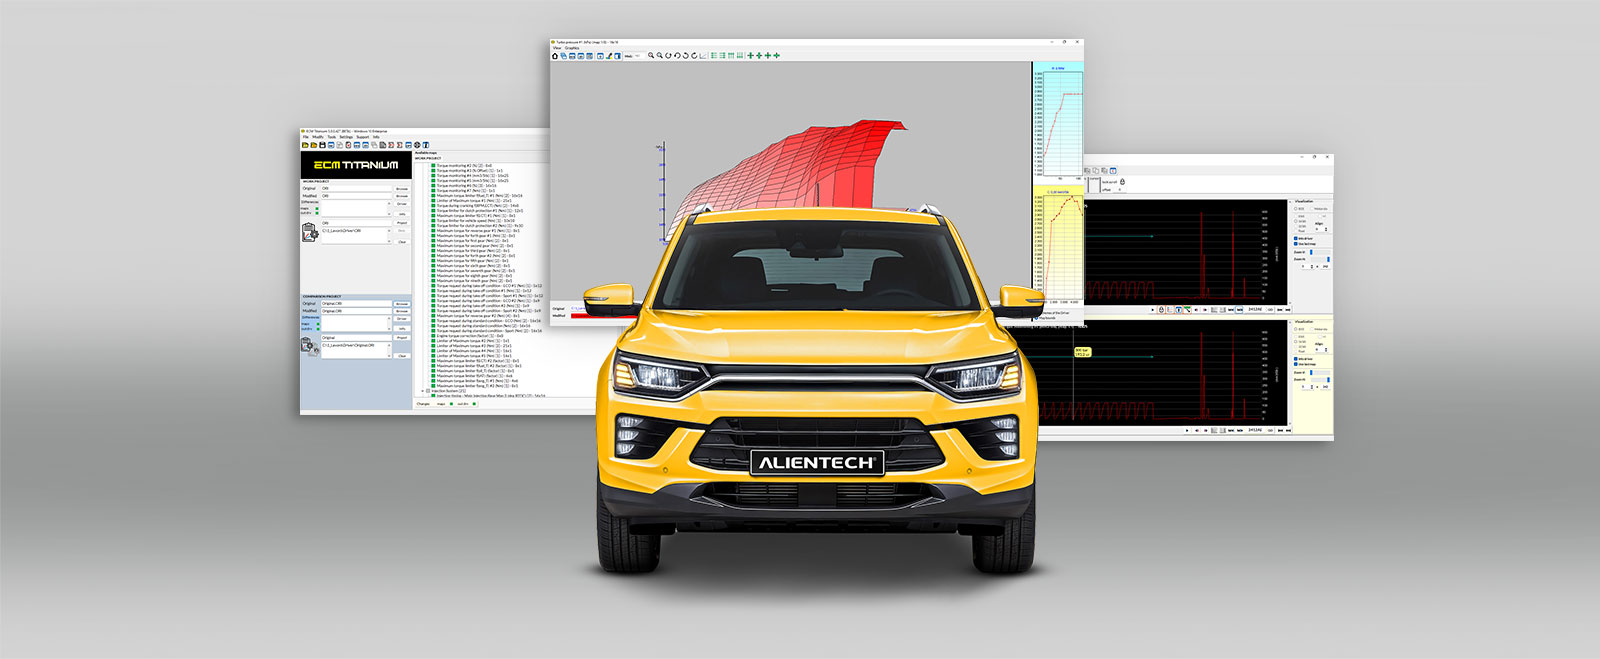Click the Clear button in Work Project

(x=402, y=242)
